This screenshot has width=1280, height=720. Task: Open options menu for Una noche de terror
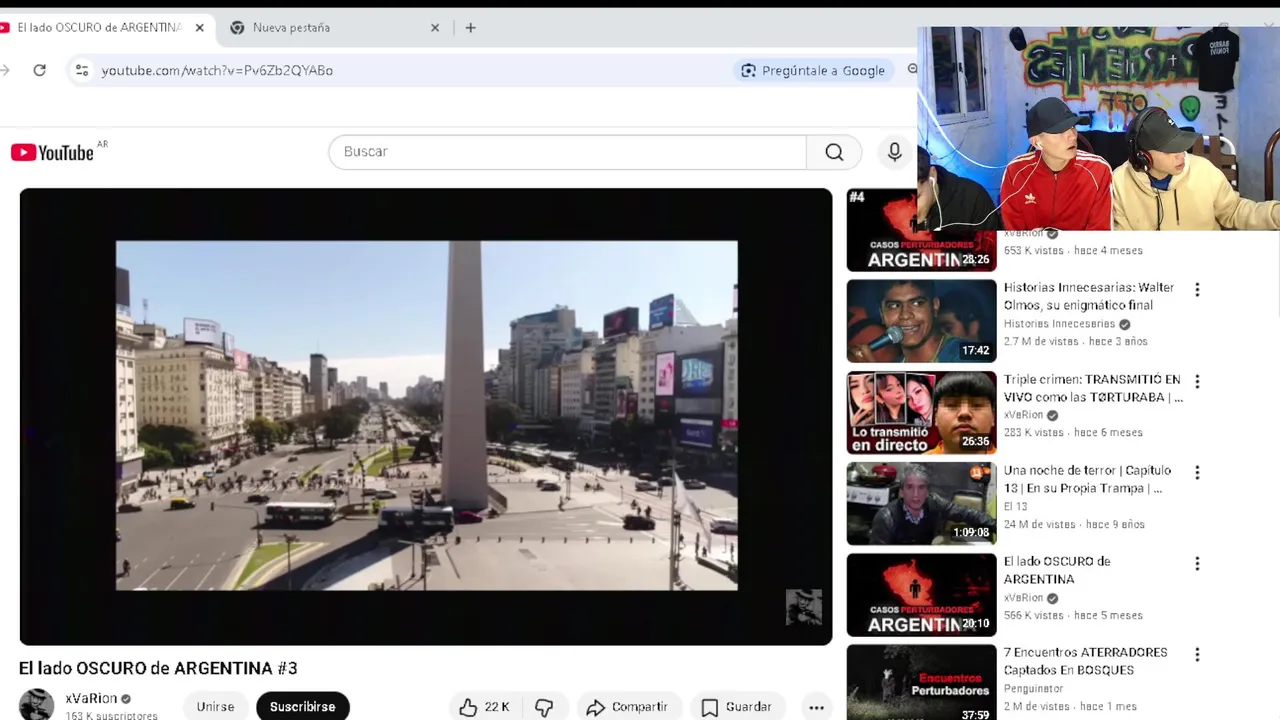1197,472
